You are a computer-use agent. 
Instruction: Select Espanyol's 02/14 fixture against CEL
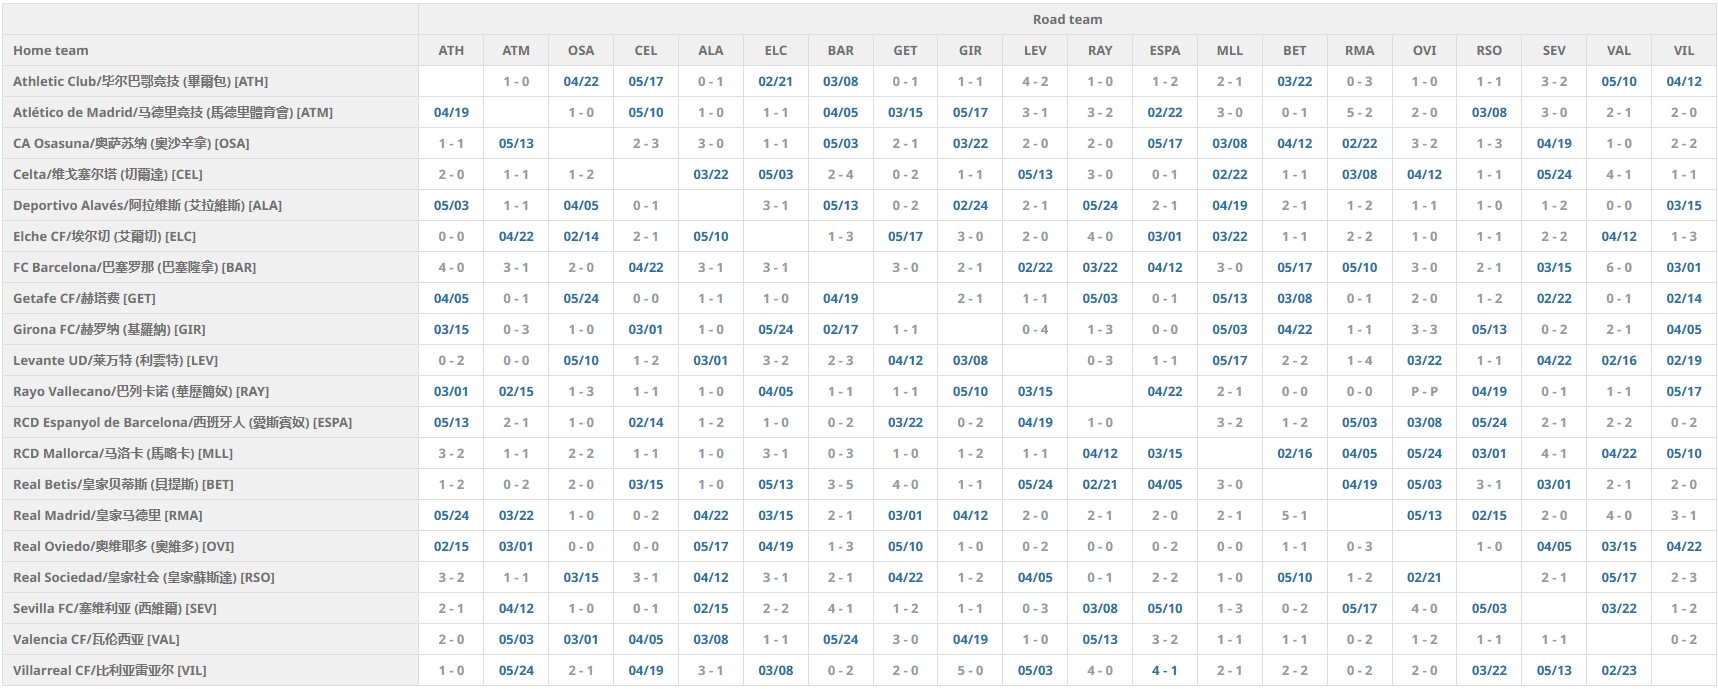pos(646,423)
